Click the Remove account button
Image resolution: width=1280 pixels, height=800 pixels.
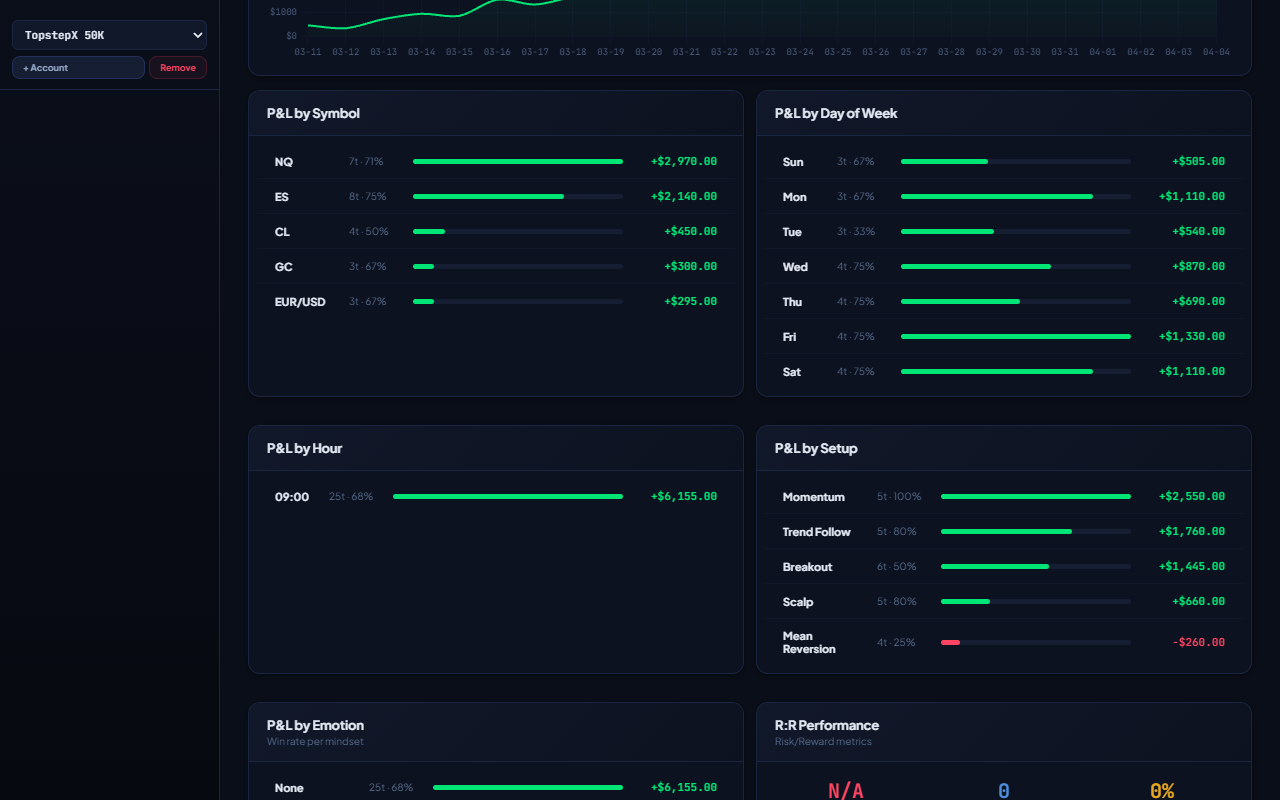tap(178, 67)
